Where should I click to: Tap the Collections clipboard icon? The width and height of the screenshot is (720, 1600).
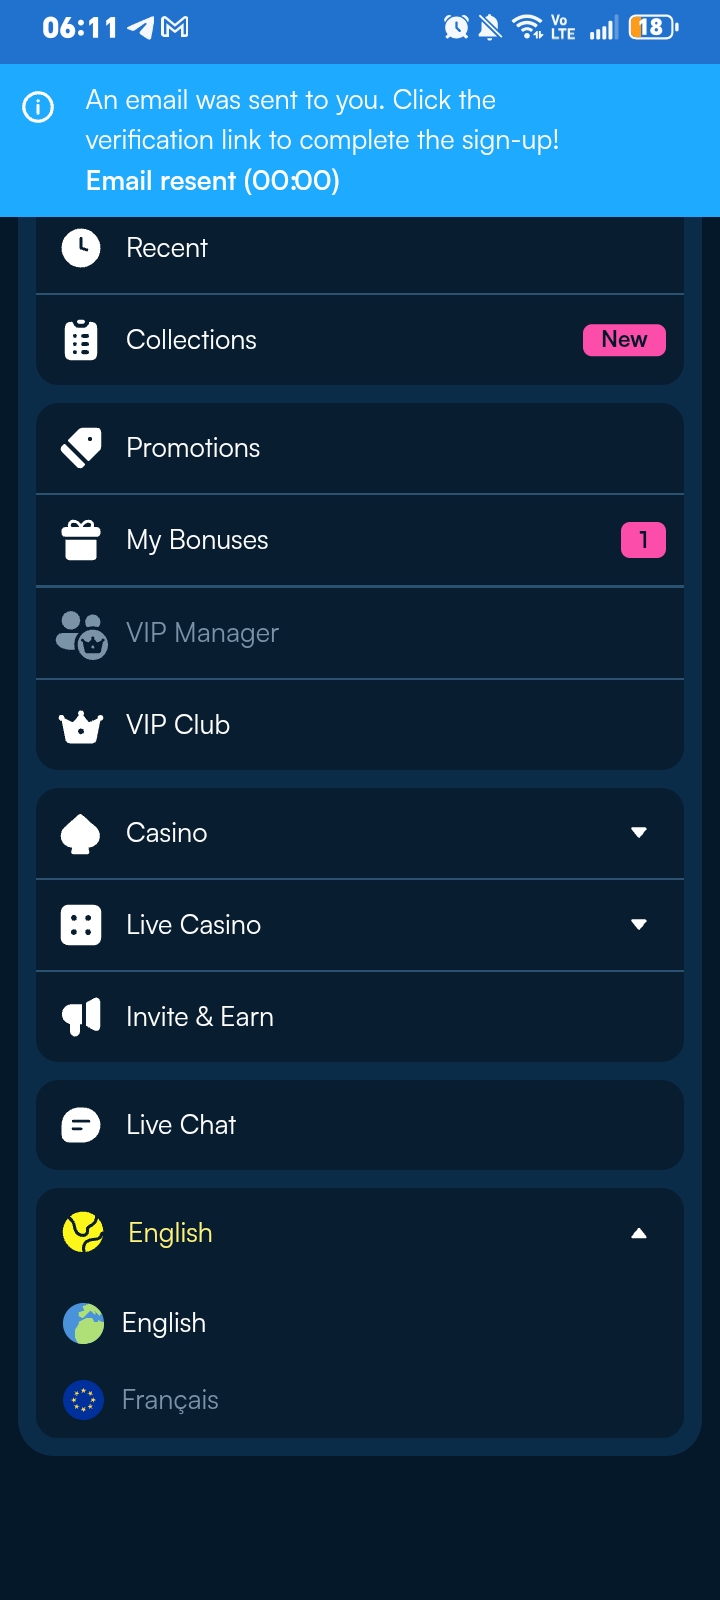tap(81, 340)
